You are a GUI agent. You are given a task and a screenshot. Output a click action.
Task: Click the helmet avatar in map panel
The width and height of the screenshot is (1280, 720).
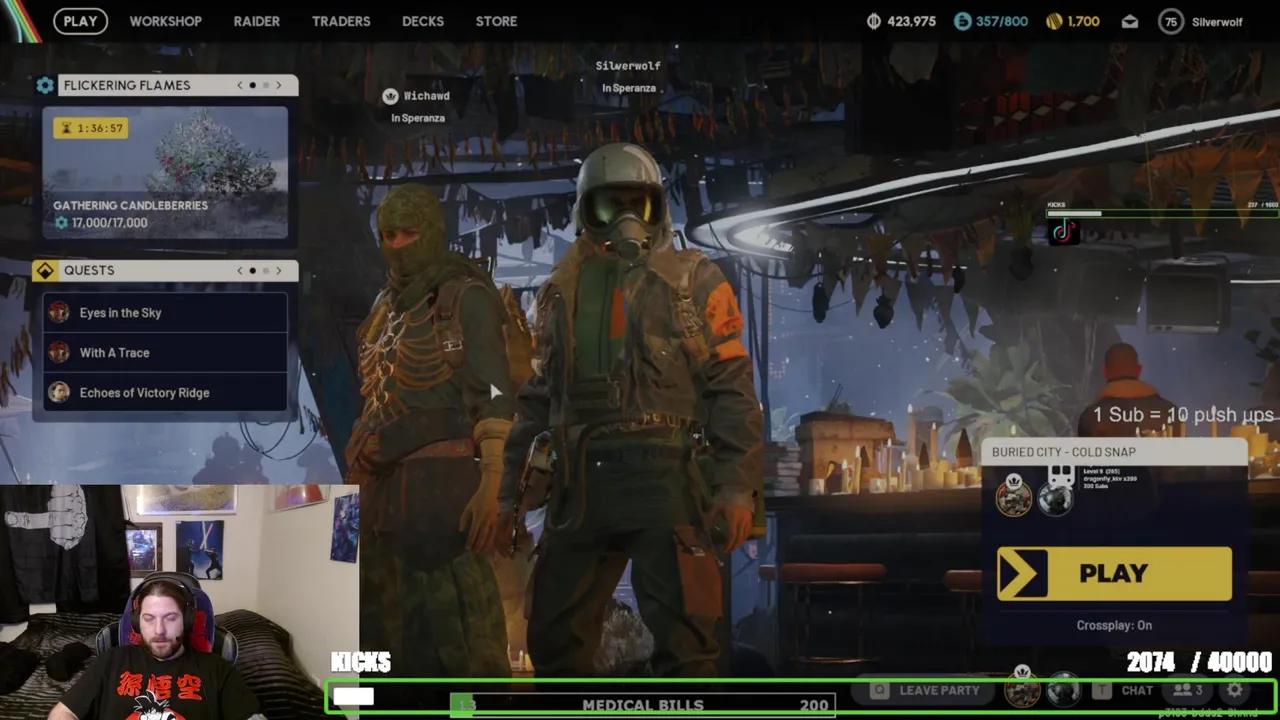point(1055,498)
